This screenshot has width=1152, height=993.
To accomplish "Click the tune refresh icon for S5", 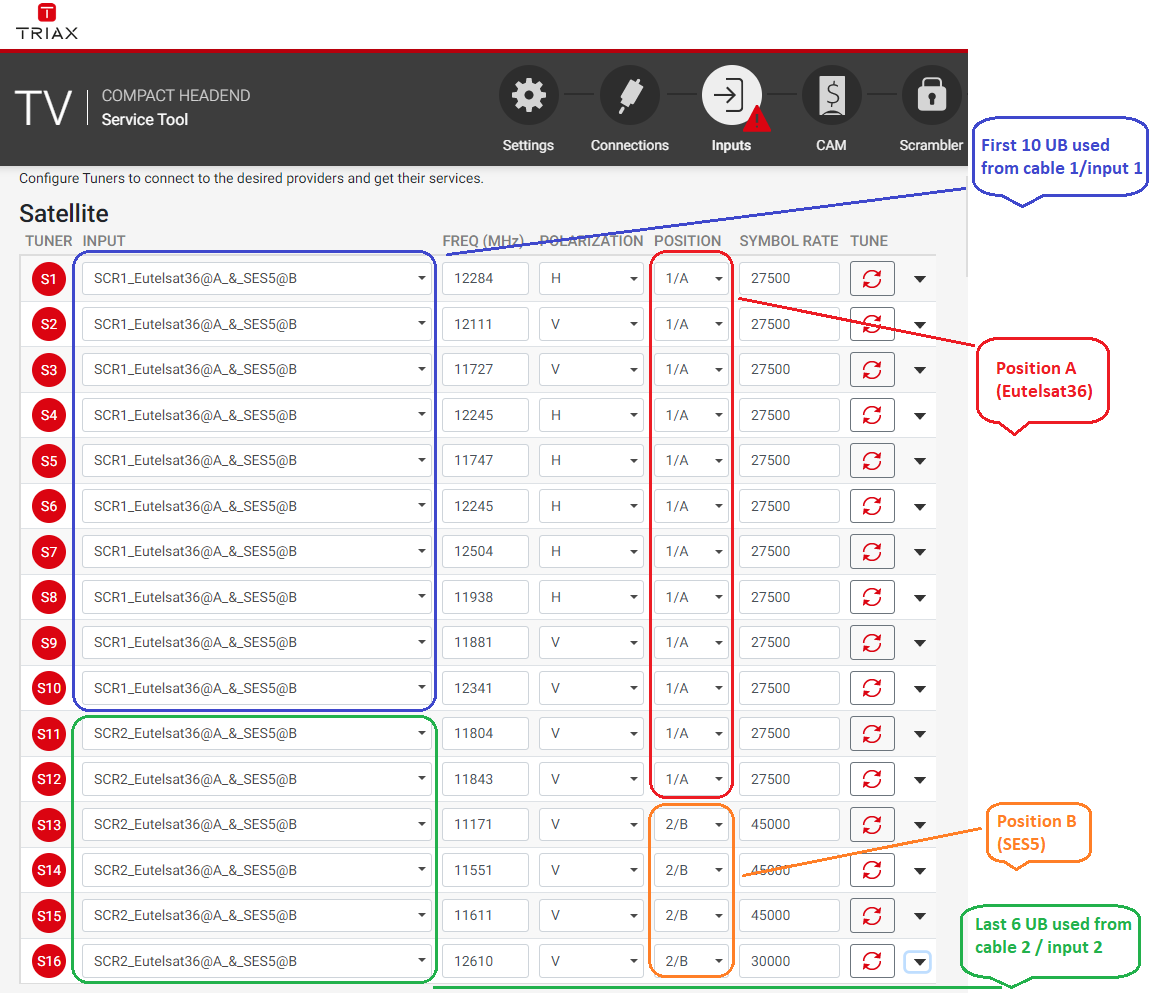I will pyautogui.click(x=872, y=461).
